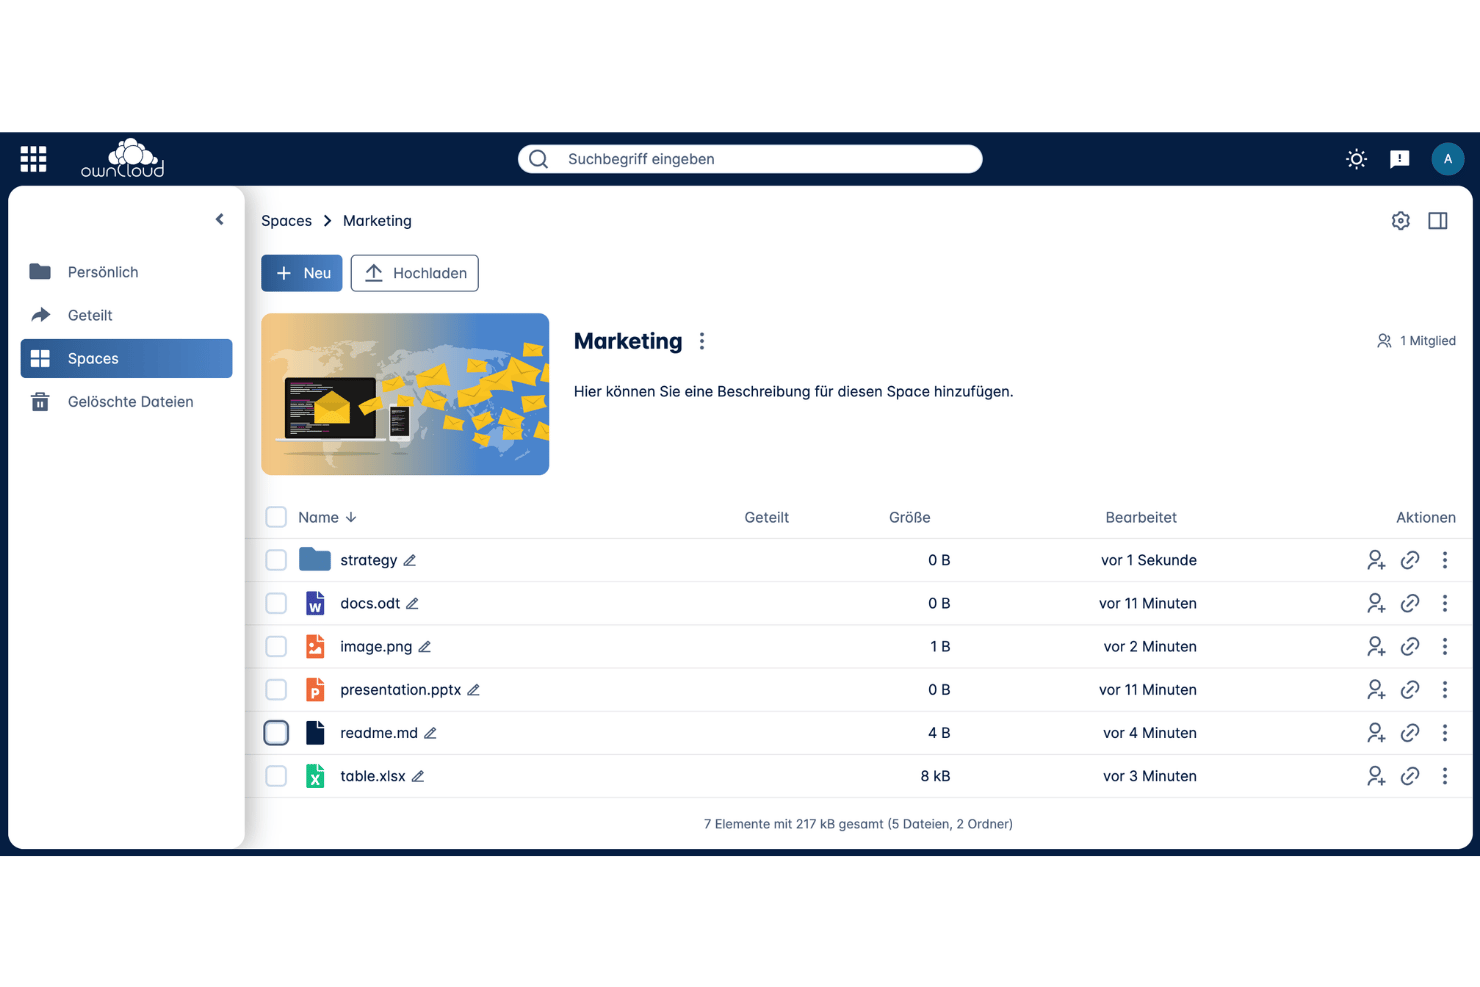Viewport: 1480px width, 987px height.
Task: Tick the image.png checkbox
Action: [276, 646]
